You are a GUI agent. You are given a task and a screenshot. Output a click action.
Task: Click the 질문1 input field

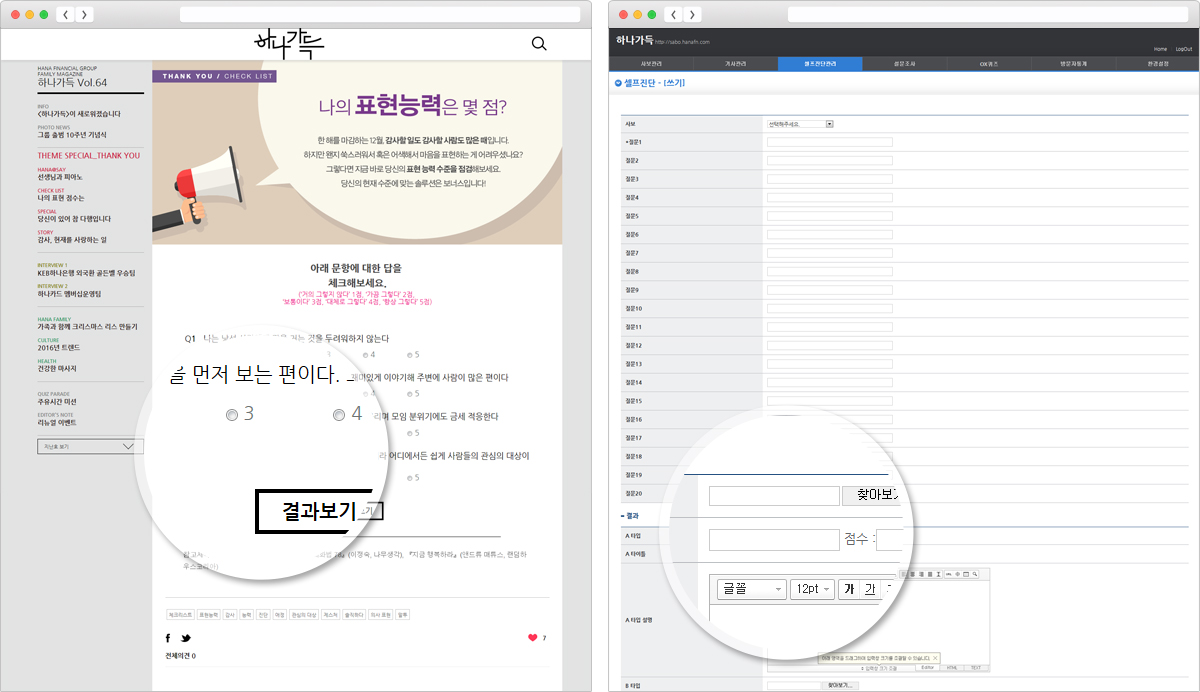point(829,142)
